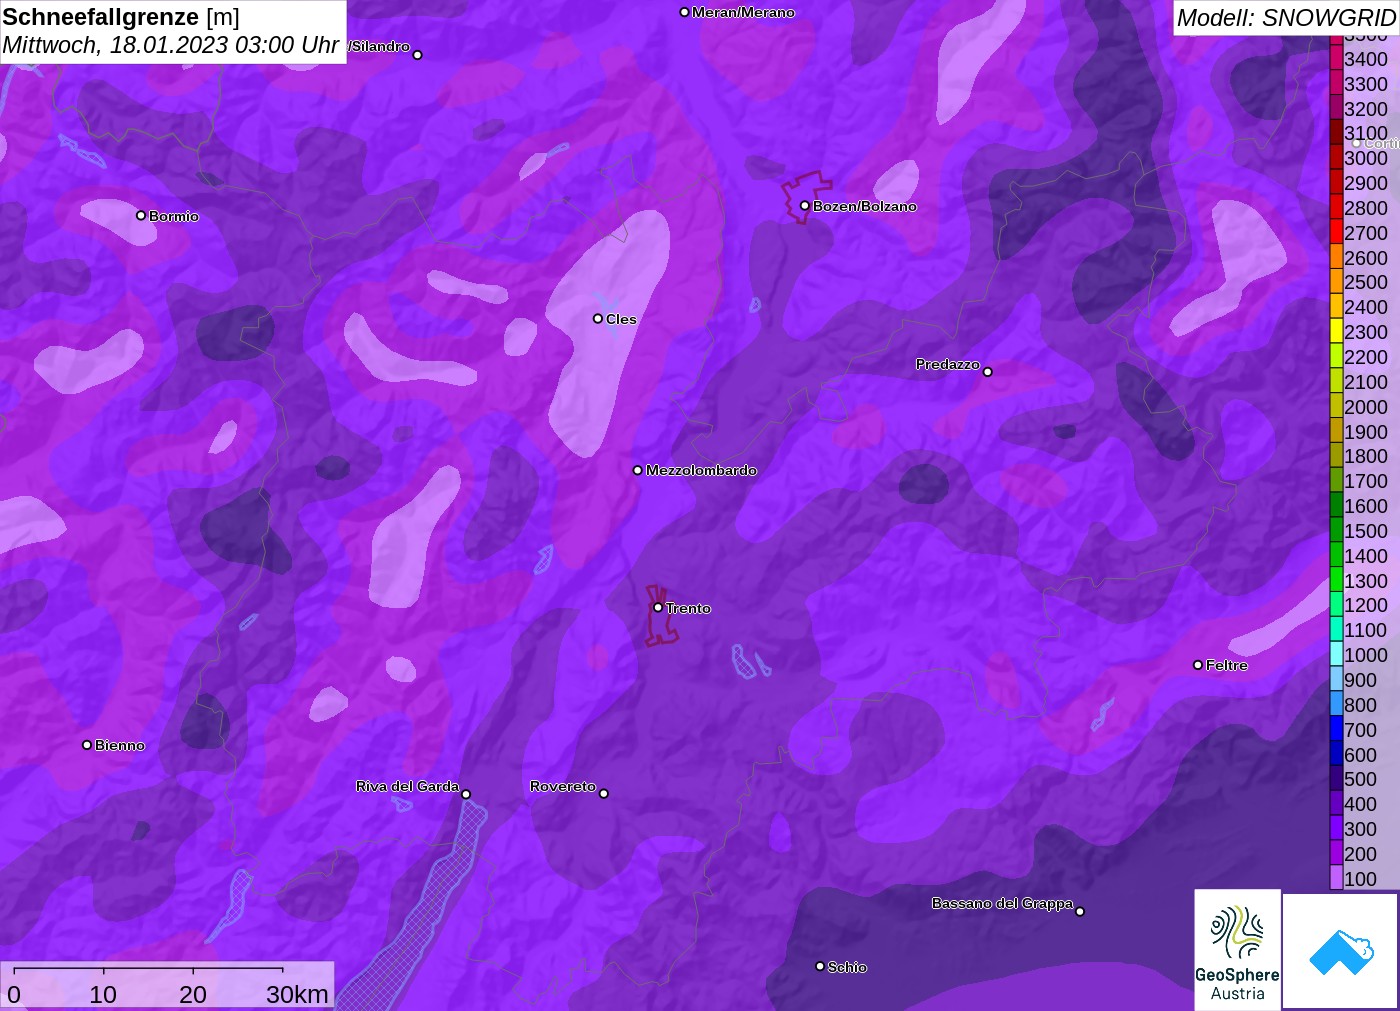Click the 500 m legend color swatch
Viewport: 1400px width, 1011px height.
(x=1336, y=779)
